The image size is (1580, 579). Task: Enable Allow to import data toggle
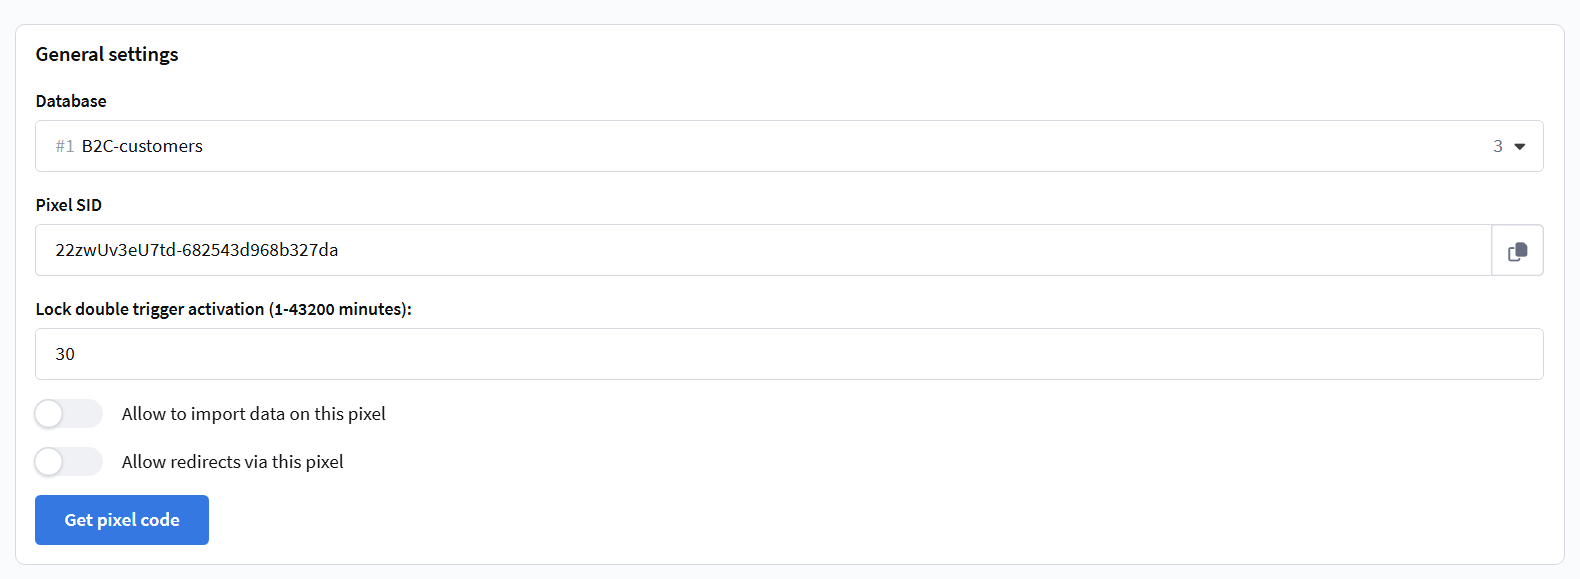tap(68, 414)
